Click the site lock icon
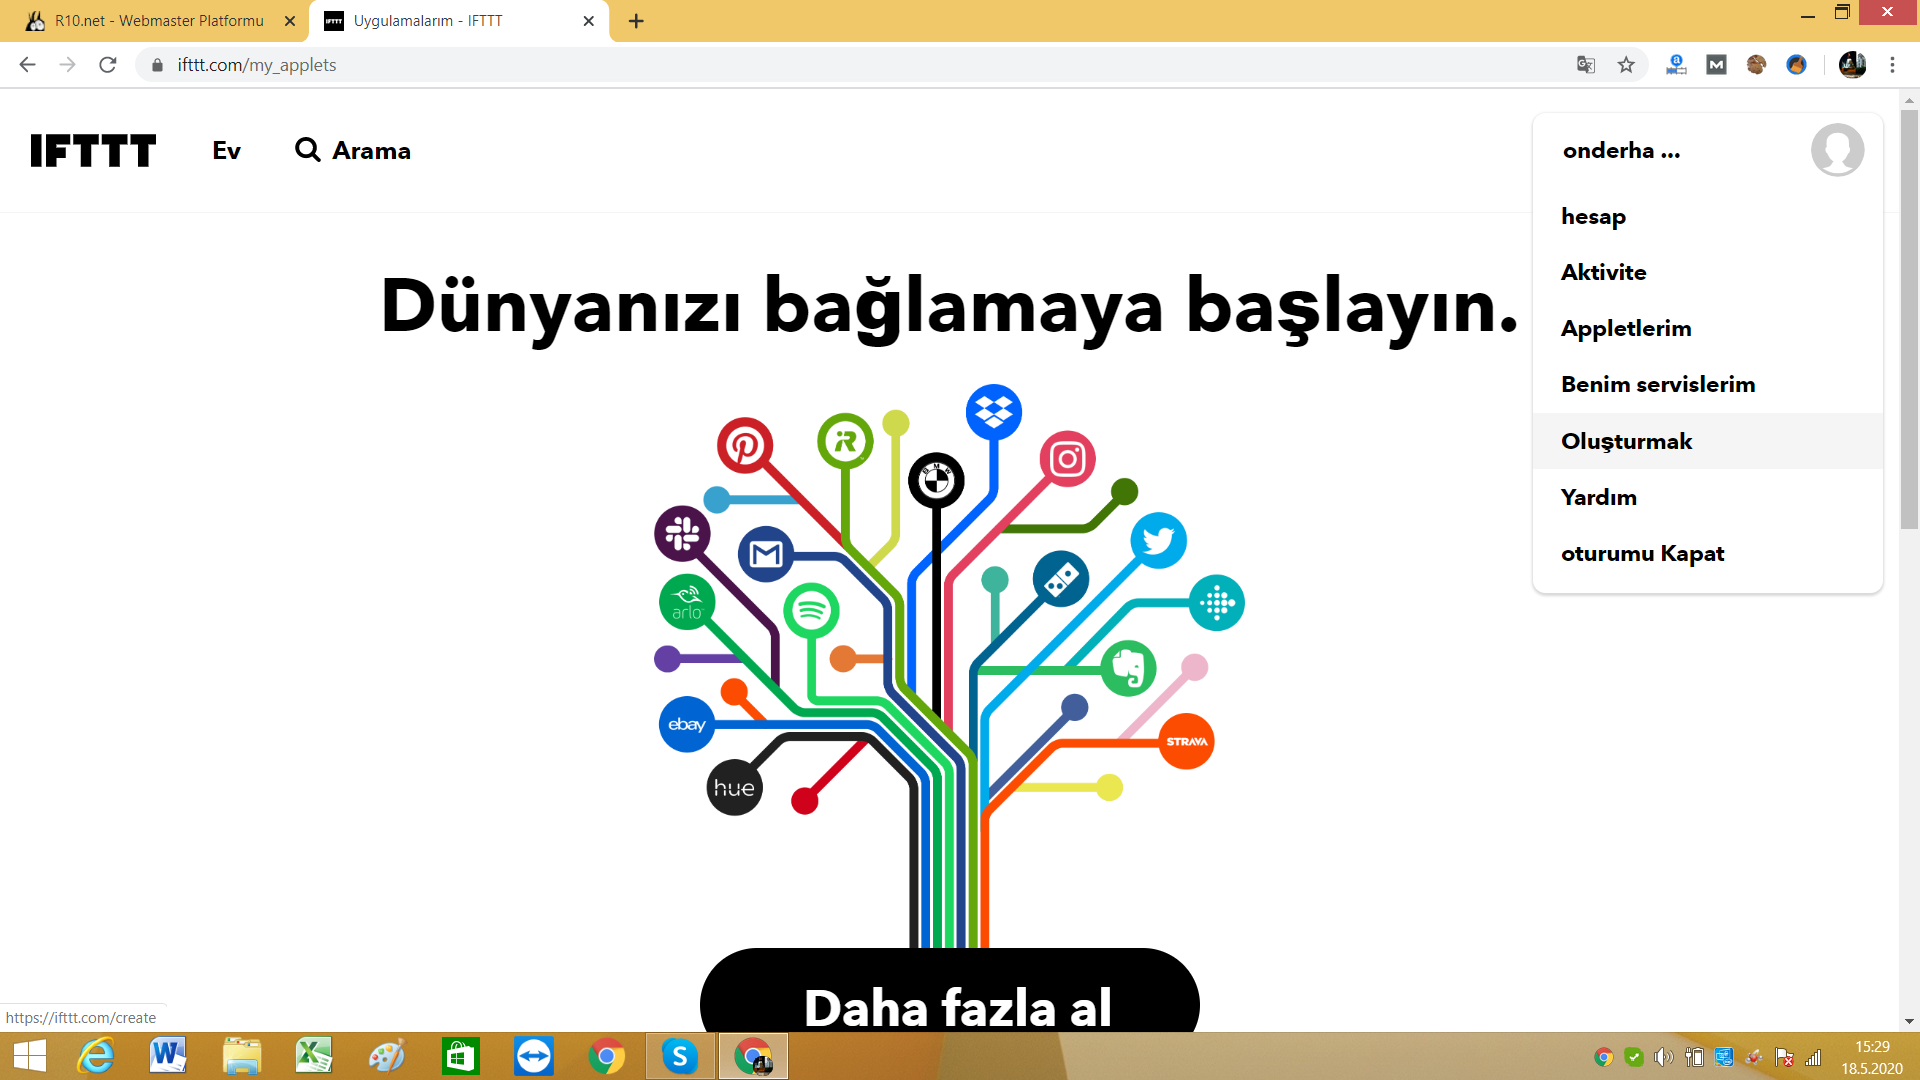The image size is (1920, 1080). (157, 65)
